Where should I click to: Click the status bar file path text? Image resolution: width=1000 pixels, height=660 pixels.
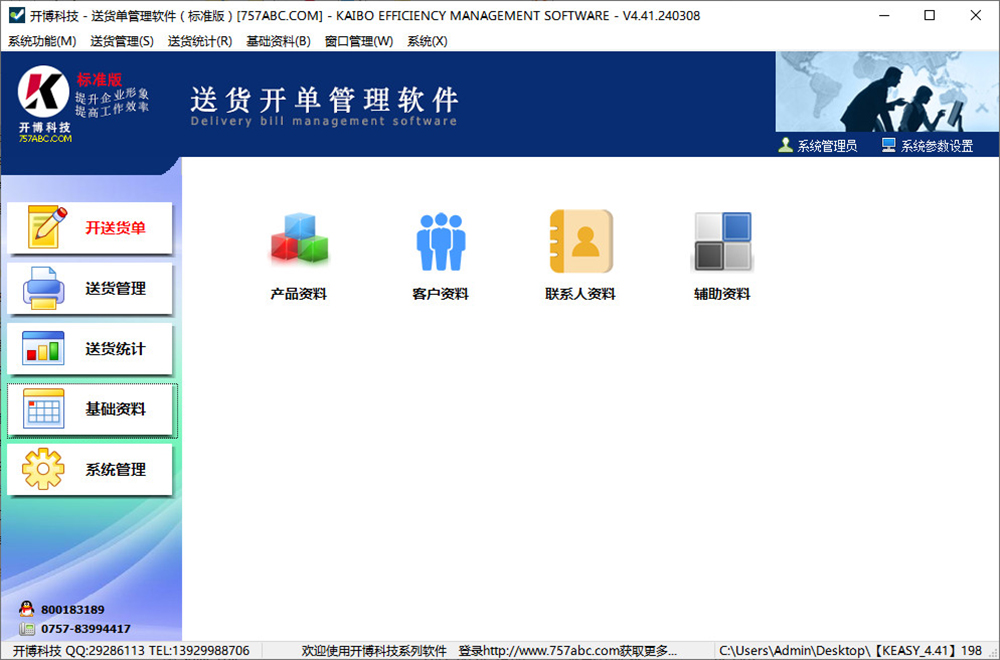point(851,650)
